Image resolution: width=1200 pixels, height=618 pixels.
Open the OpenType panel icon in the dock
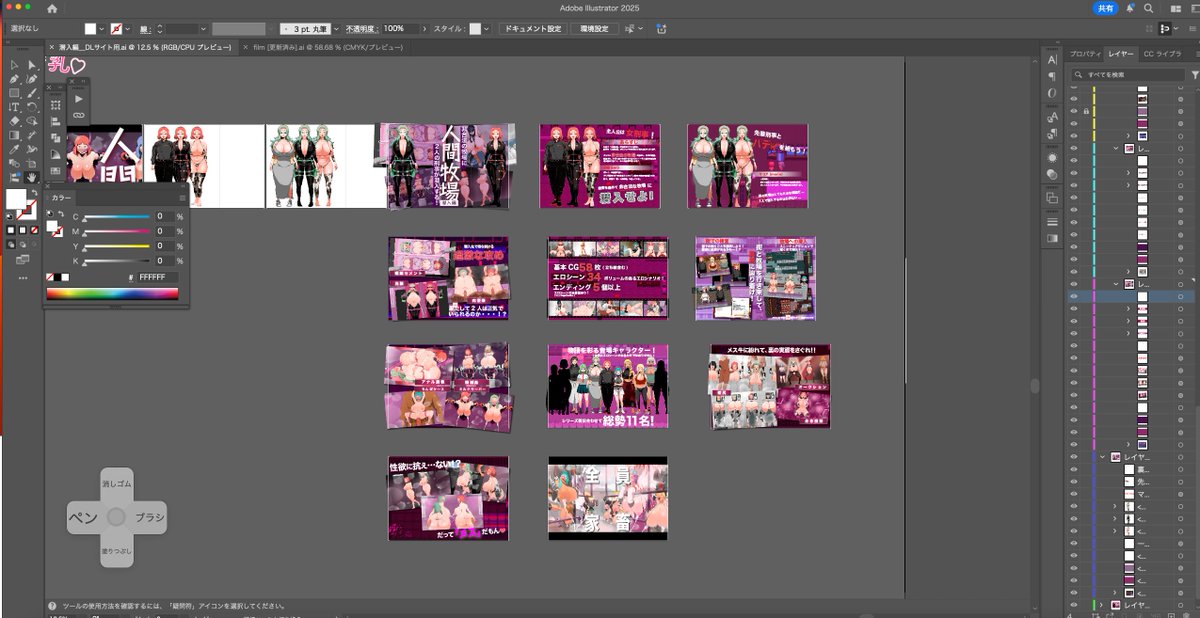1052,93
